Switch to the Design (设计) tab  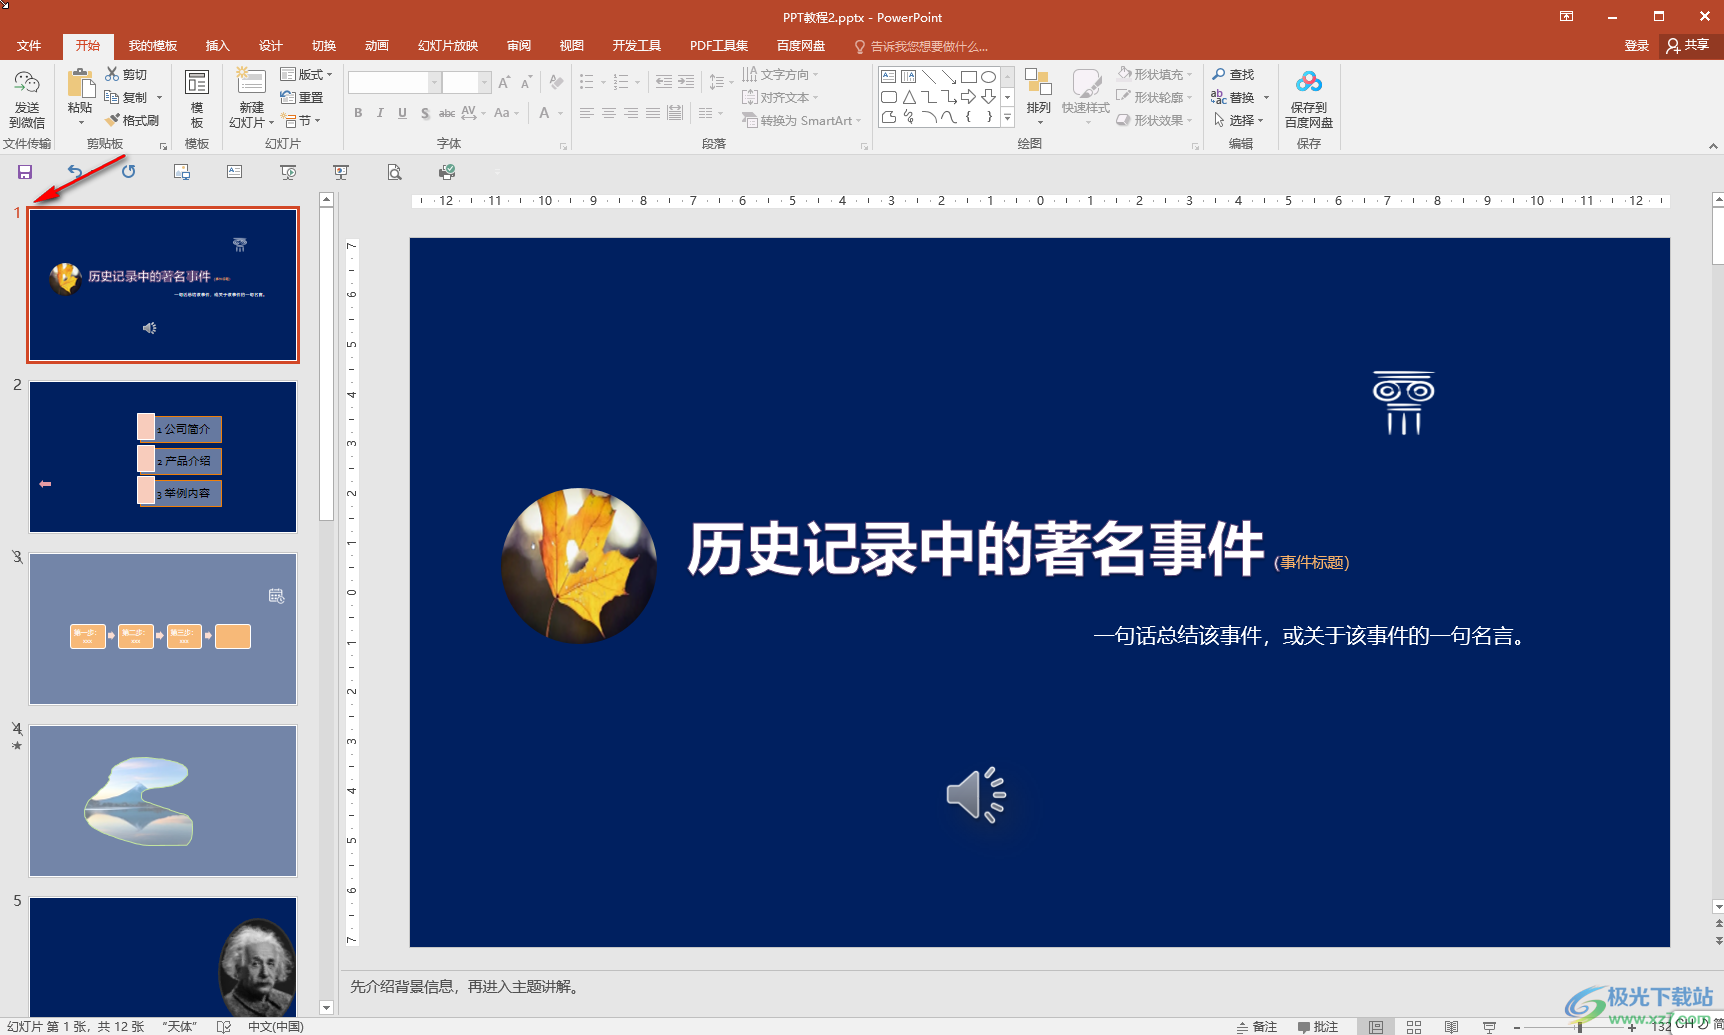[270, 46]
